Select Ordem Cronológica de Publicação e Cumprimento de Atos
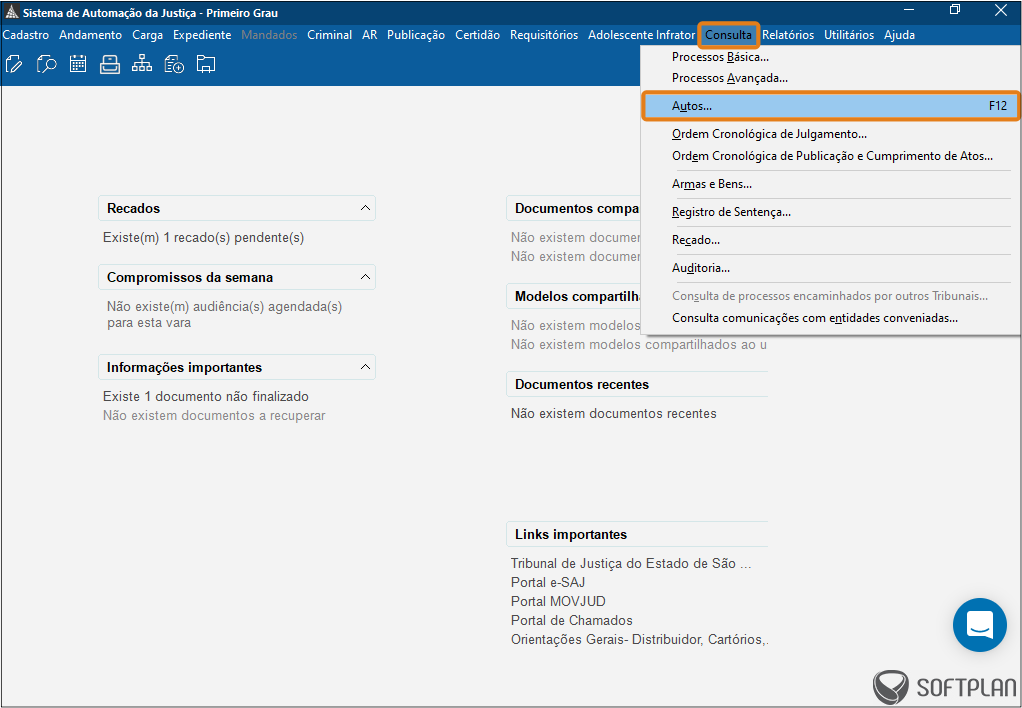1022x708 pixels. coord(830,156)
